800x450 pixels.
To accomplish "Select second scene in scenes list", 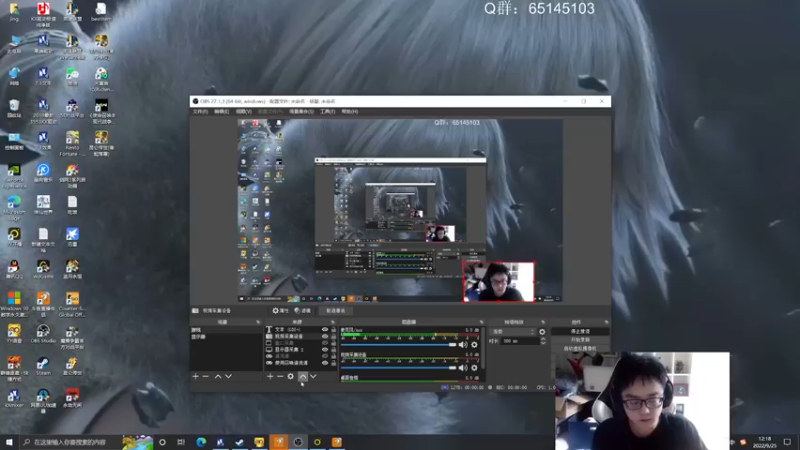I will click(x=226, y=337).
